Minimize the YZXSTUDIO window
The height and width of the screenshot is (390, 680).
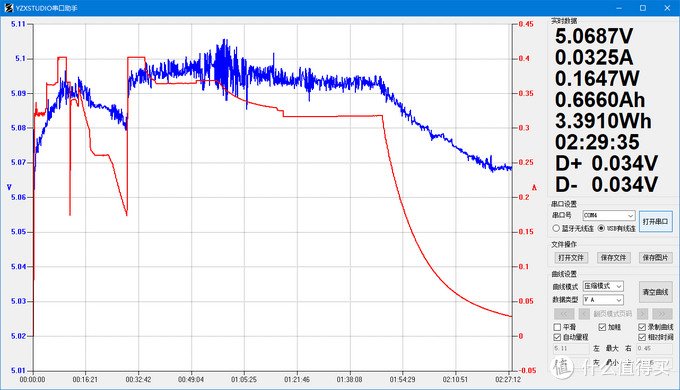tap(619, 8)
